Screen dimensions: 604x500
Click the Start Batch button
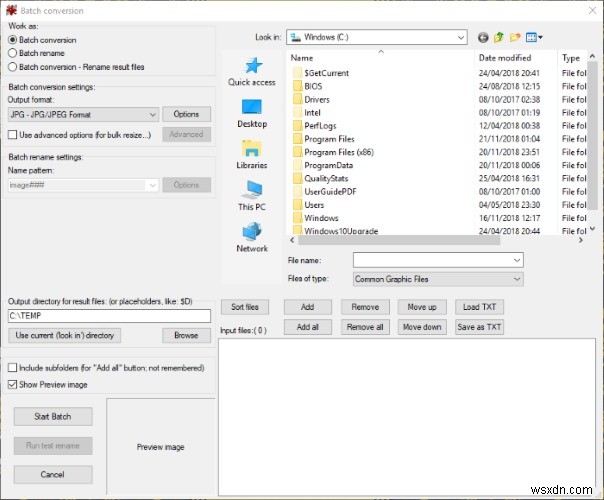(x=53, y=416)
